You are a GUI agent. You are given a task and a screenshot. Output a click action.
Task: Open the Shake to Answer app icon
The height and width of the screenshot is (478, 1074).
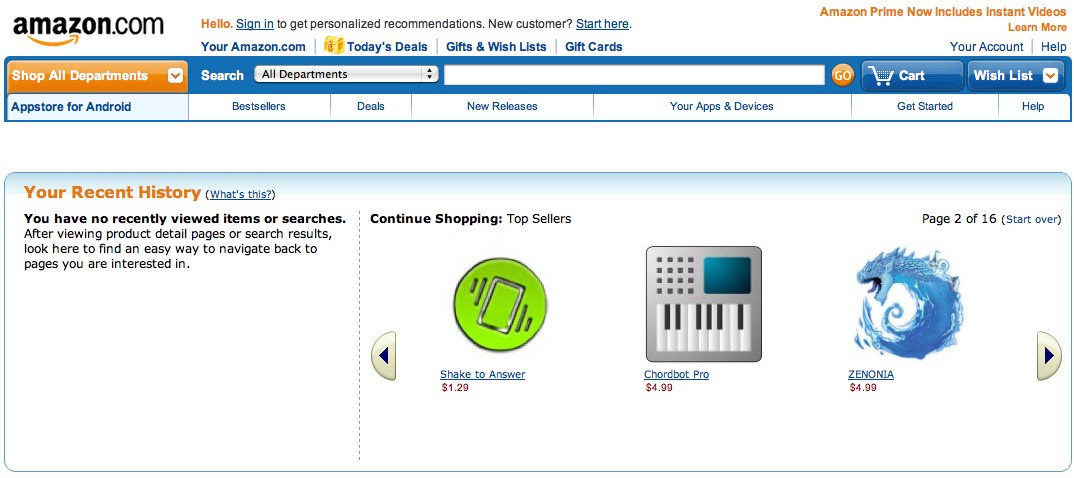tap(500, 303)
